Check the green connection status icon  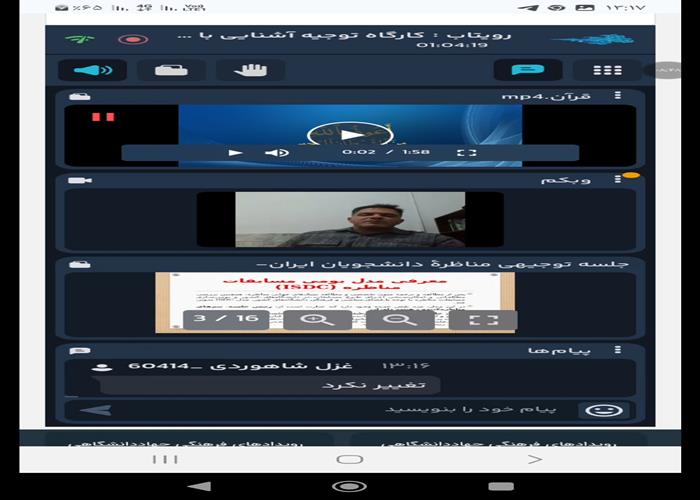point(79,39)
